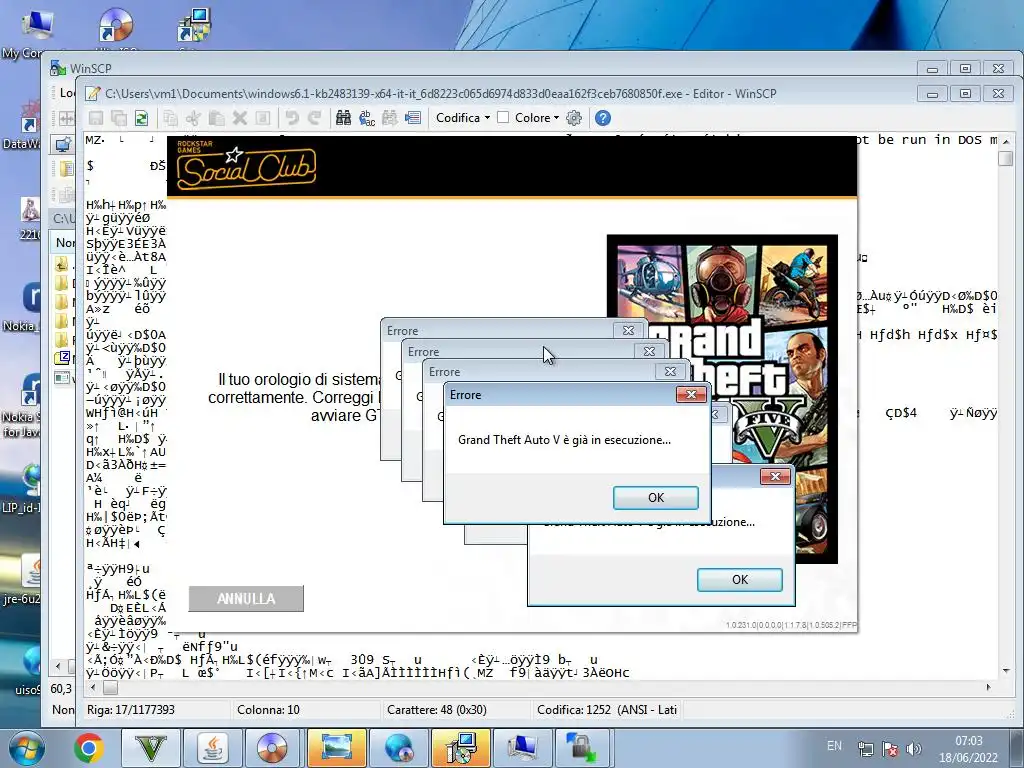The height and width of the screenshot is (768, 1024).
Task: Click the EN language indicator in tray
Action: [x=835, y=746]
